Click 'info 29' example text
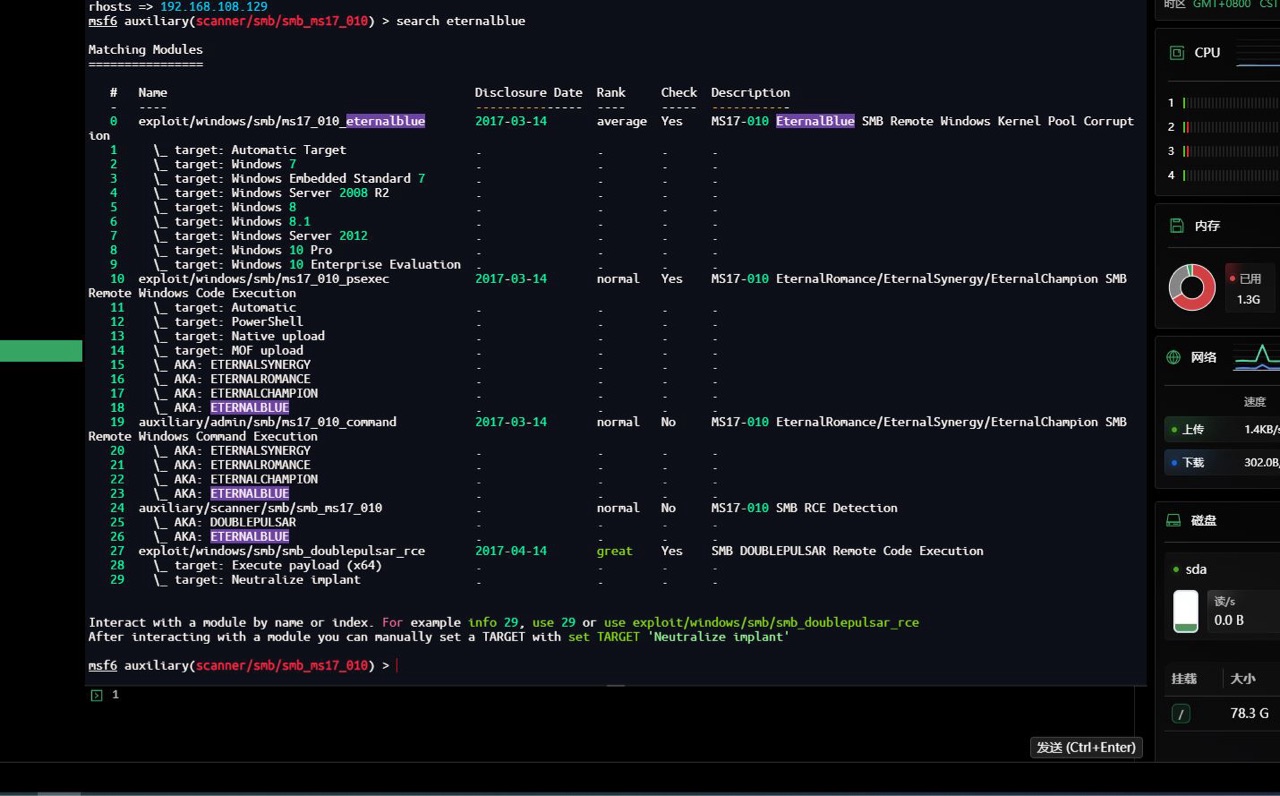The width and height of the screenshot is (1280, 796). pyautogui.click(x=497, y=622)
